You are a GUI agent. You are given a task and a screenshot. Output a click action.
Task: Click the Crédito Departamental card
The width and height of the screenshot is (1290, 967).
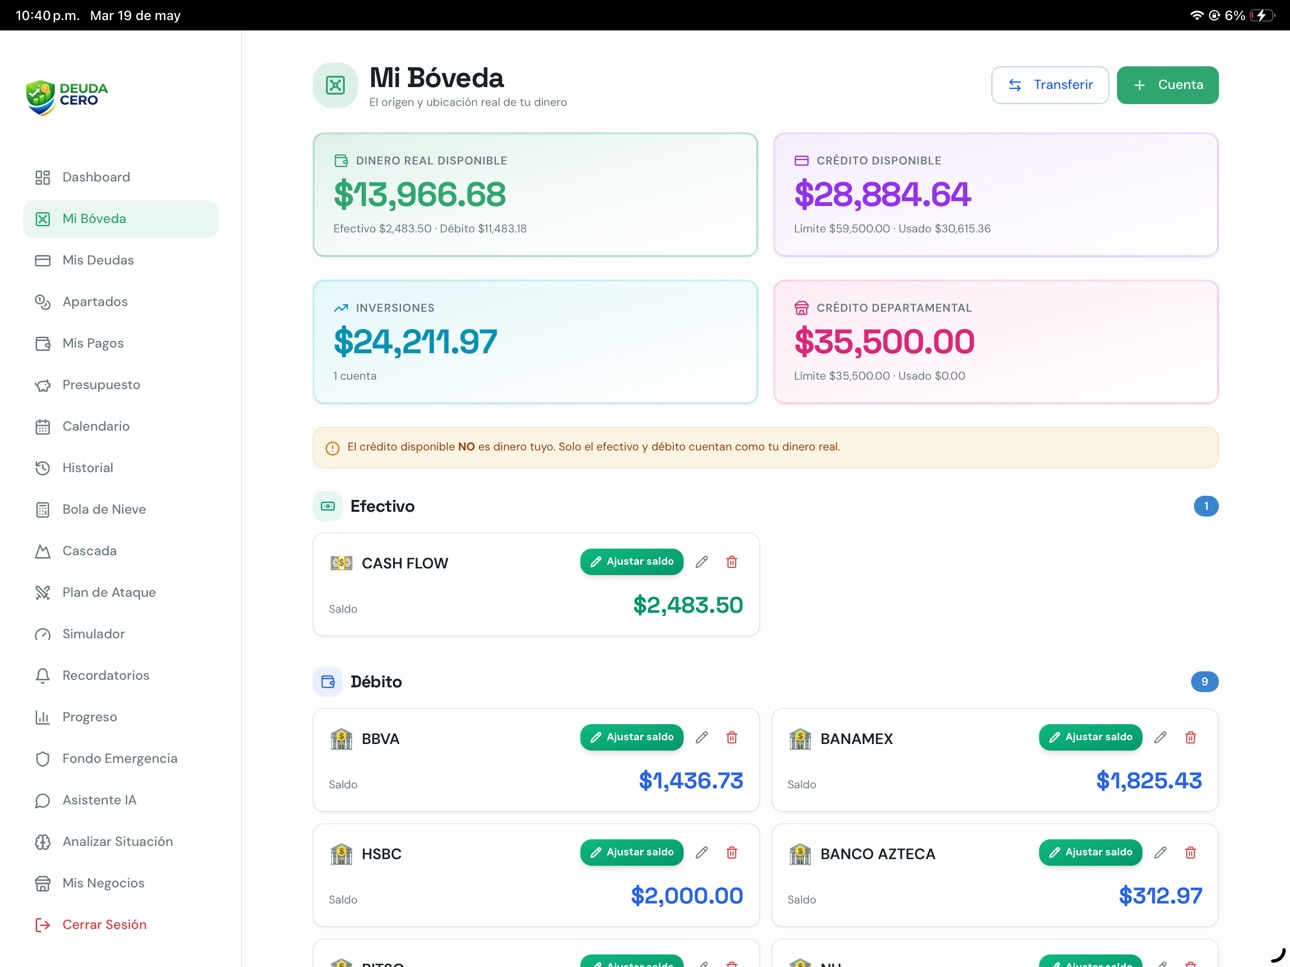(996, 342)
